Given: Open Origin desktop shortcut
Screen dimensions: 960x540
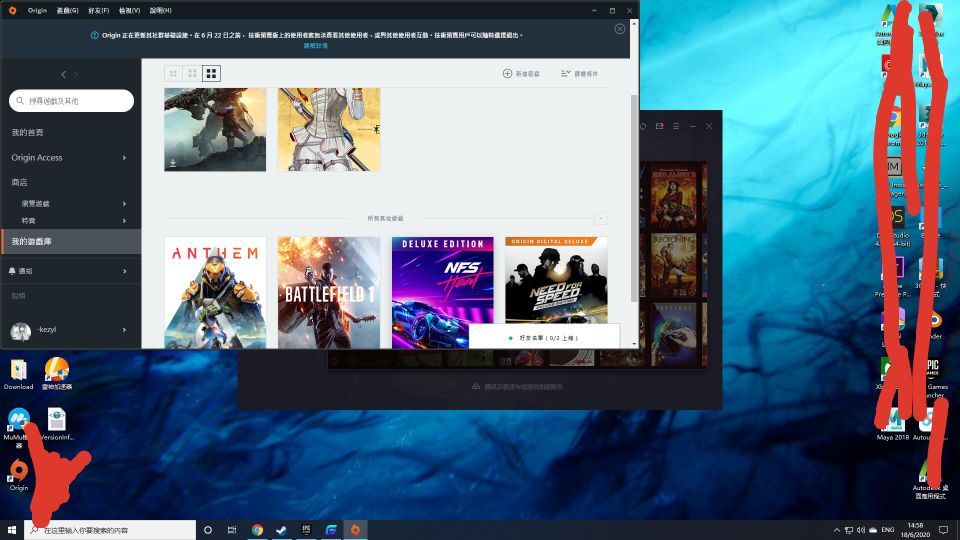Looking at the screenshot, I should pyautogui.click(x=19, y=476).
